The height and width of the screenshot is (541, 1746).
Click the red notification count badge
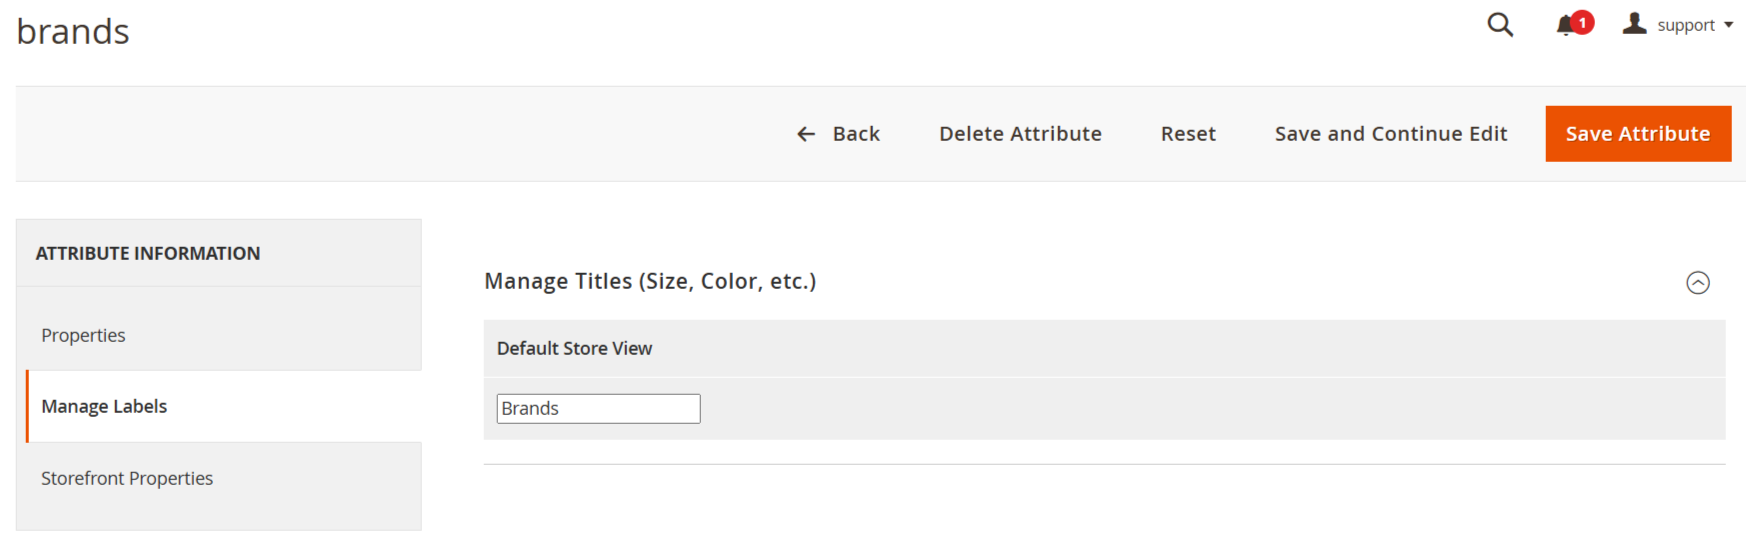pos(1582,22)
